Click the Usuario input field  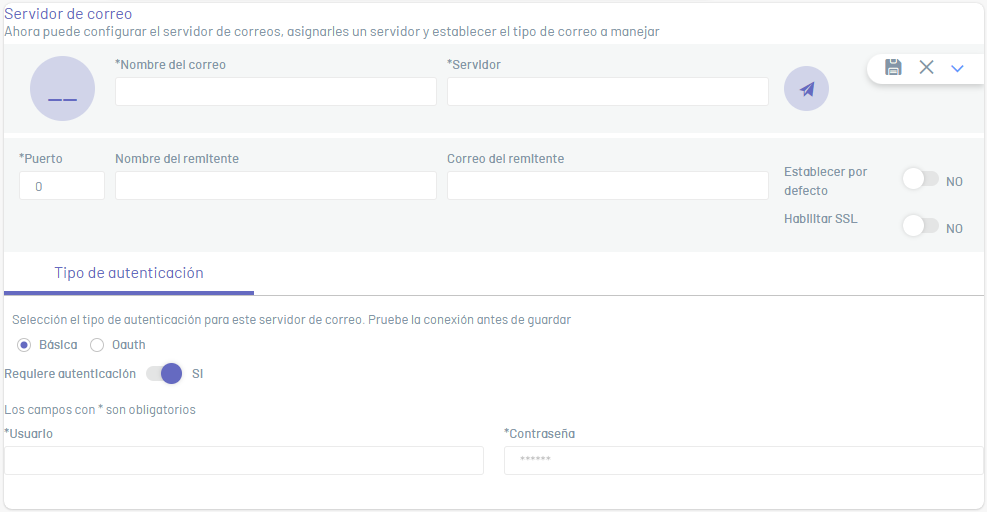(244, 460)
